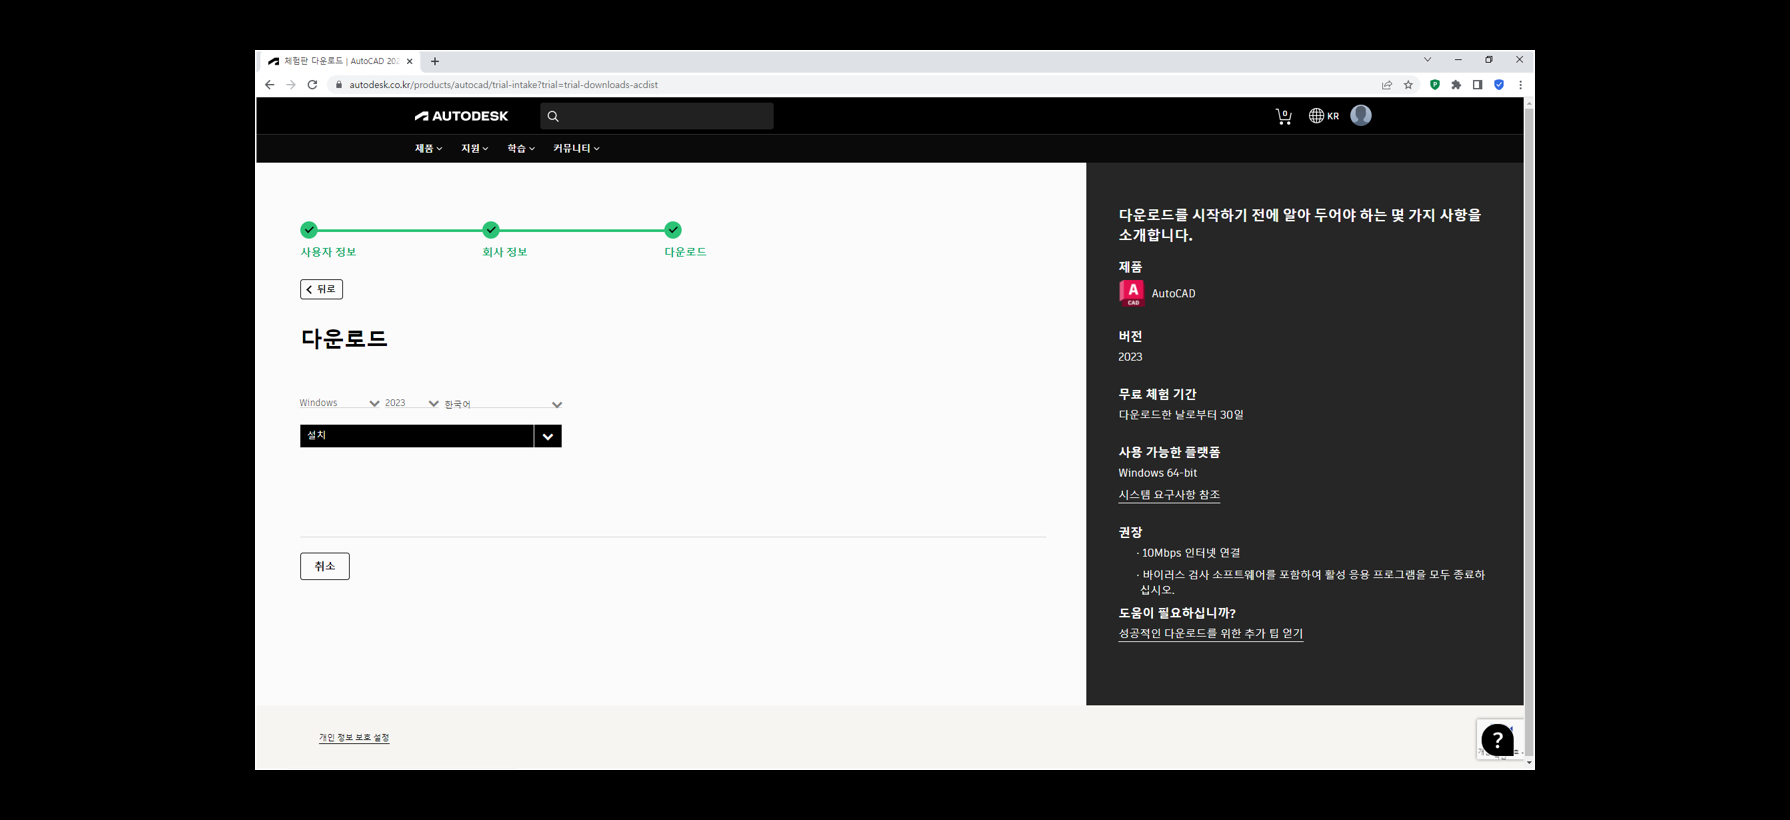Viewport: 1790px width, 820px height.
Task: Click the browser address bar URL
Action: 503,85
